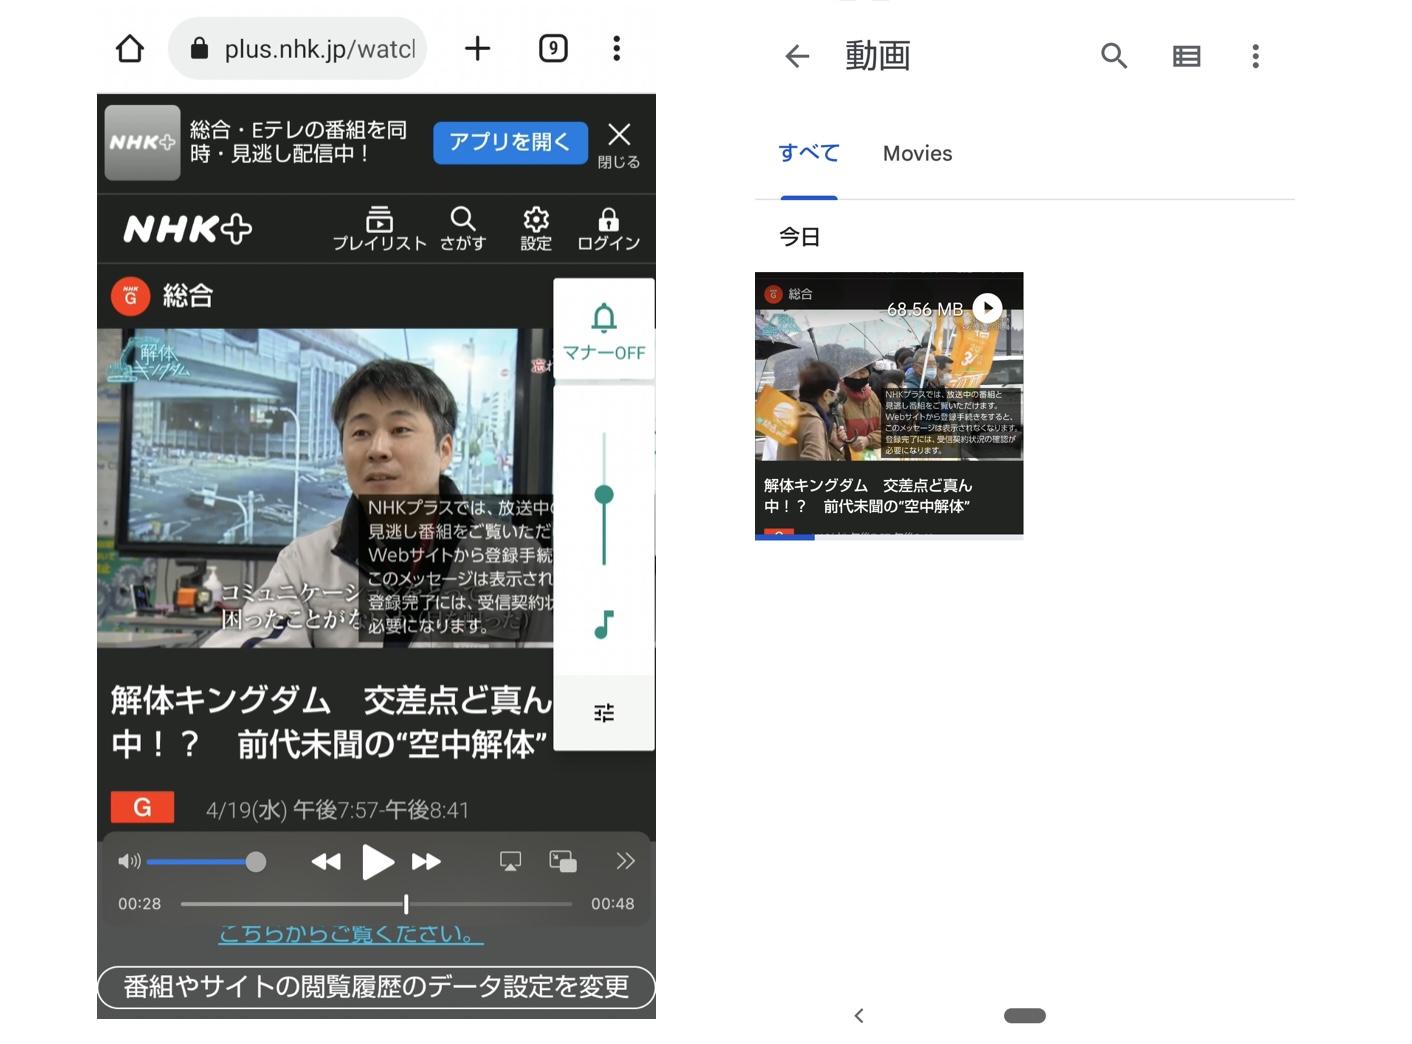Open a new tab with the plus icon
Viewport: 1412px width, 1044px height.
pos(478,48)
